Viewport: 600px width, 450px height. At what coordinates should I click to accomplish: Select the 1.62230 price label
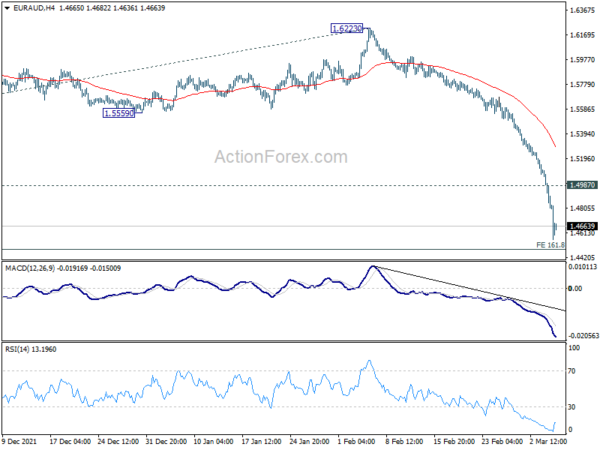pos(347,28)
